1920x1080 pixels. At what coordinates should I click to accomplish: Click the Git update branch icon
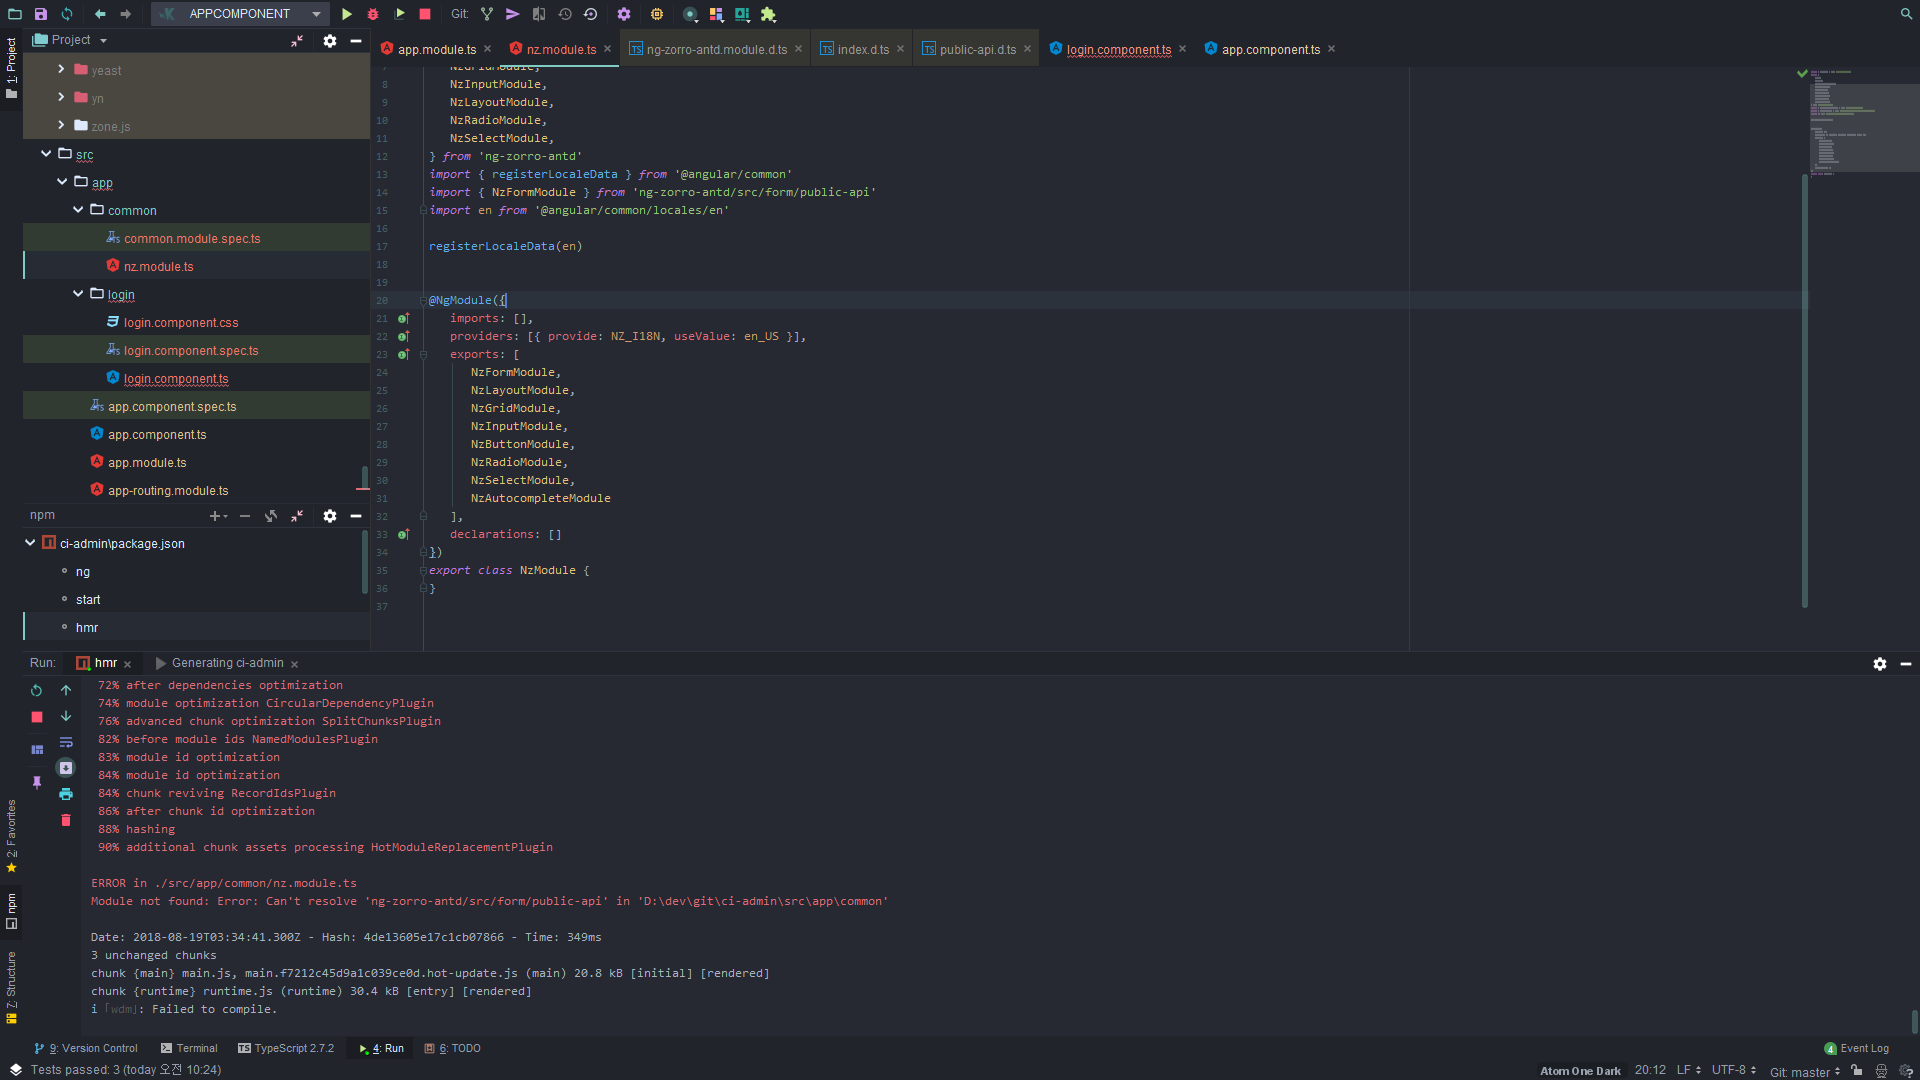487,14
